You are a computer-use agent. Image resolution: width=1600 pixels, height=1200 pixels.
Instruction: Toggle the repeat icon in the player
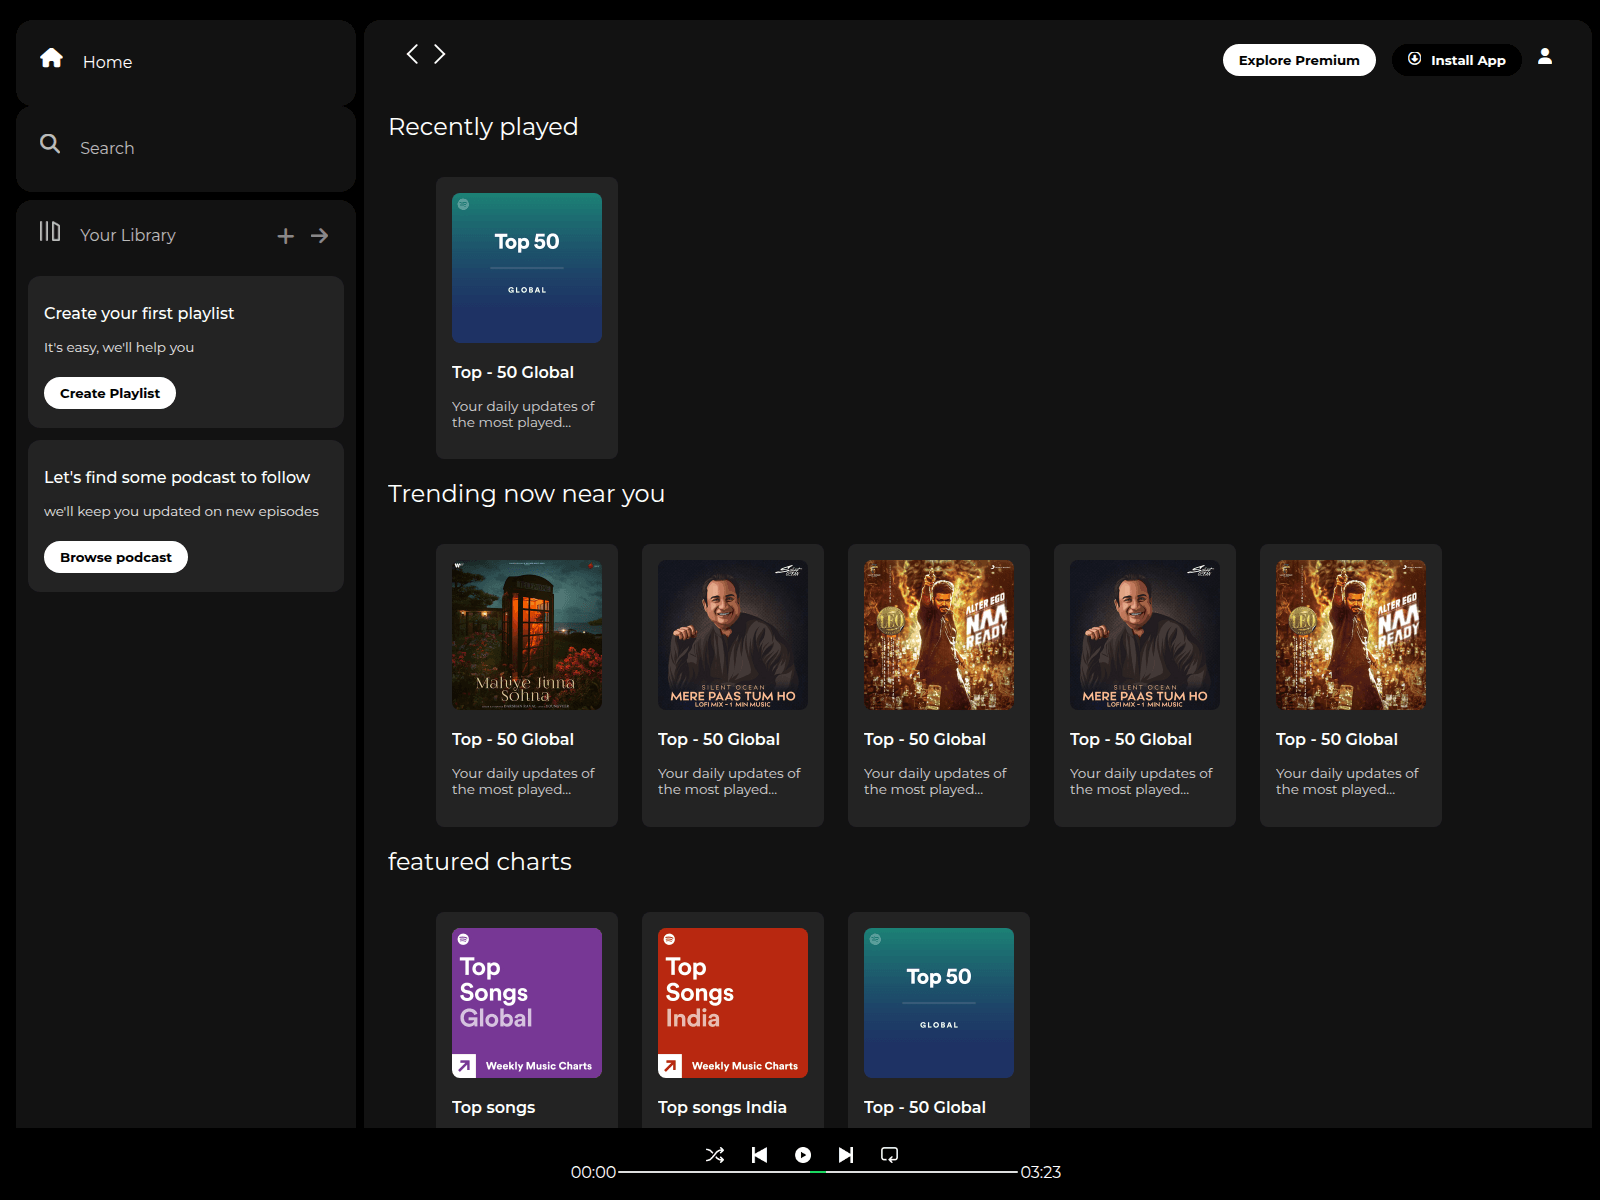click(x=889, y=1155)
